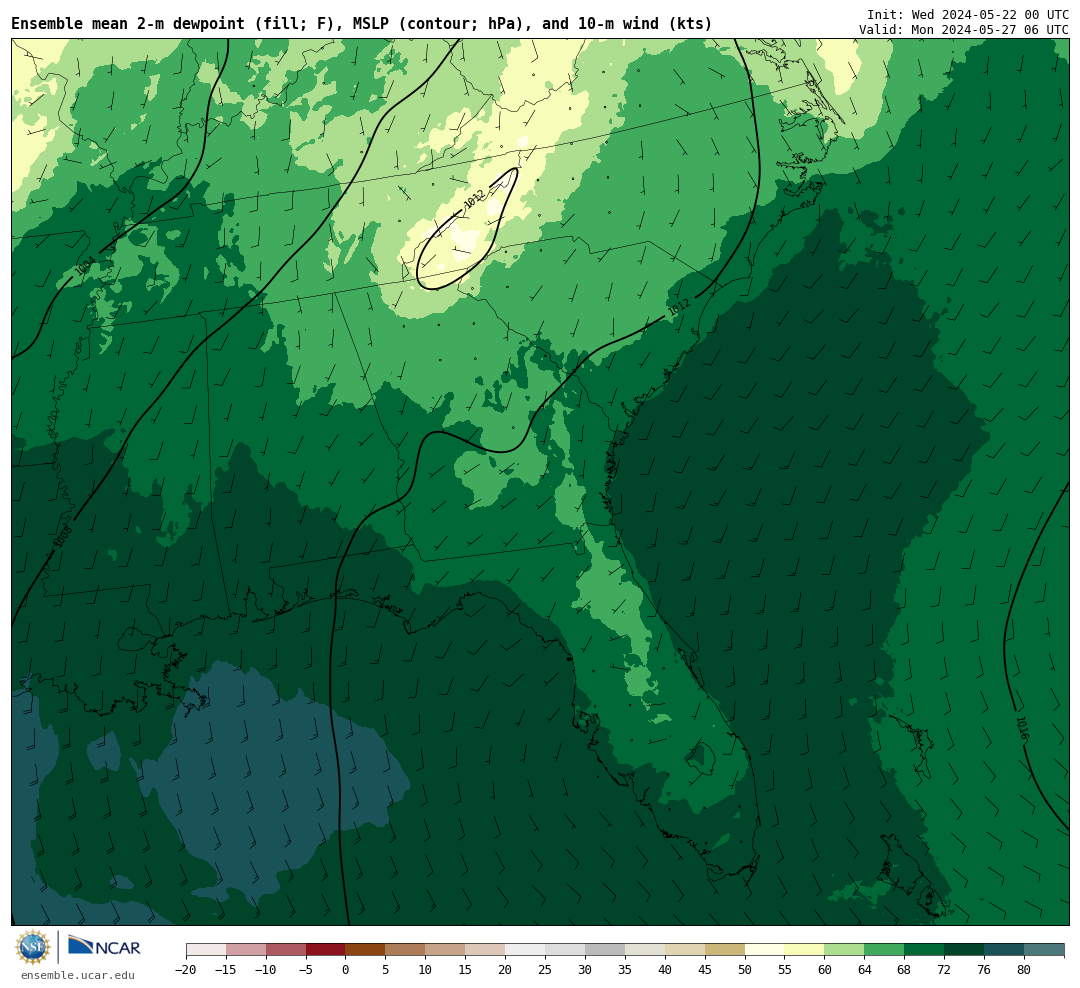1080x988 pixels.
Task: Pick the brown swatch between 0 and 5
Action: 365,950
